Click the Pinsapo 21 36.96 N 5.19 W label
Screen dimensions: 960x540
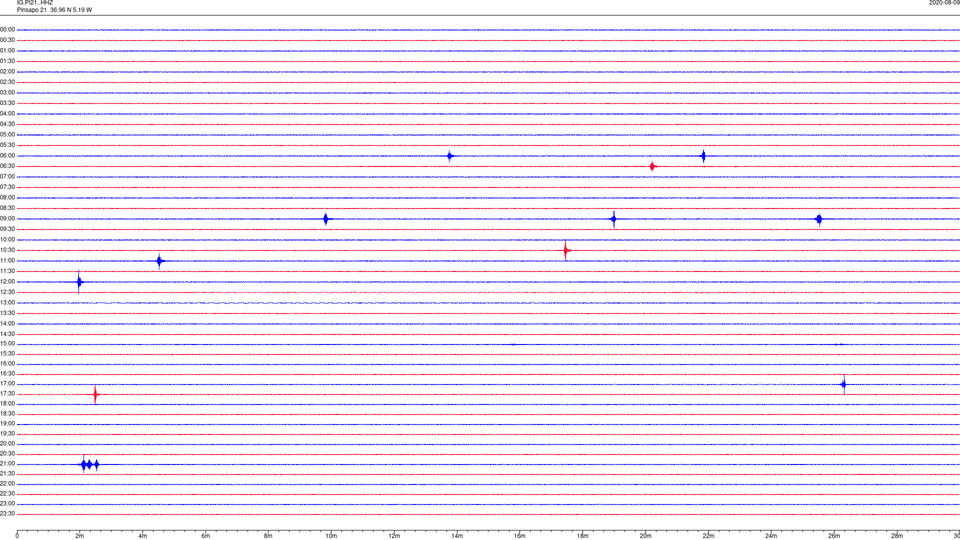tap(54, 10)
